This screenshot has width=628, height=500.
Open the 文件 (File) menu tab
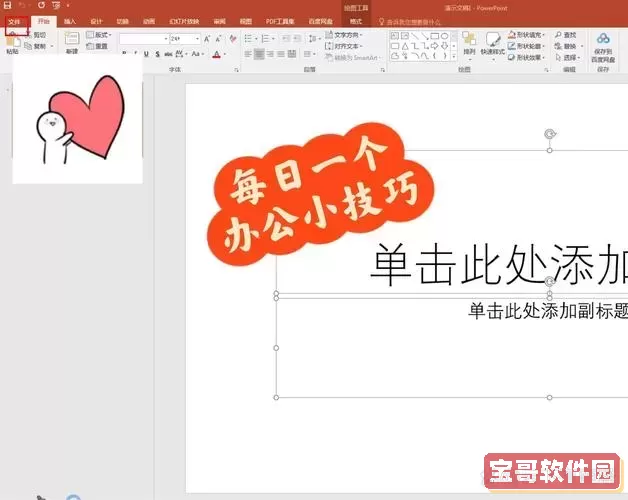click(14, 20)
